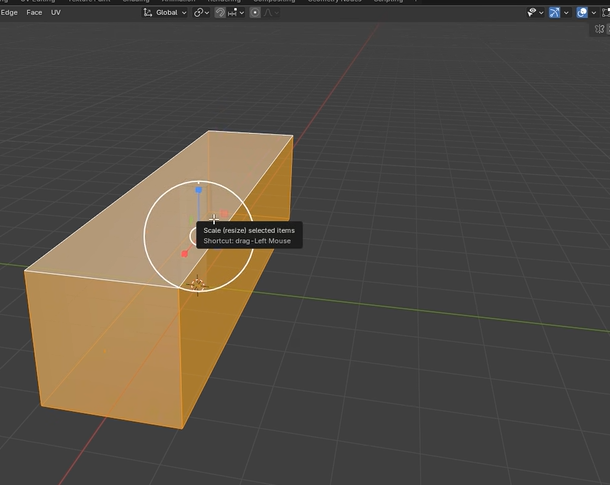Open the UV menu
The width and height of the screenshot is (610, 485).
tap(56, 12)
